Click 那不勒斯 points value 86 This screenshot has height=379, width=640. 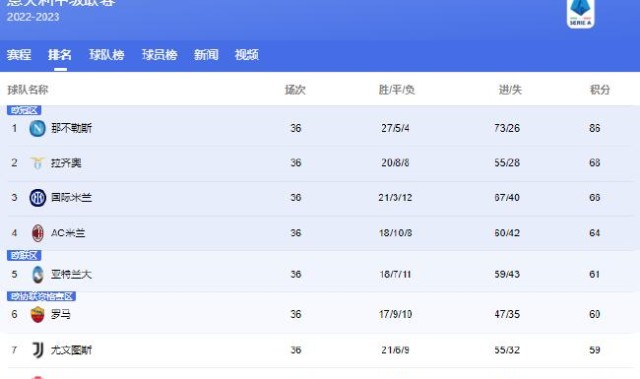click(595, 128)
